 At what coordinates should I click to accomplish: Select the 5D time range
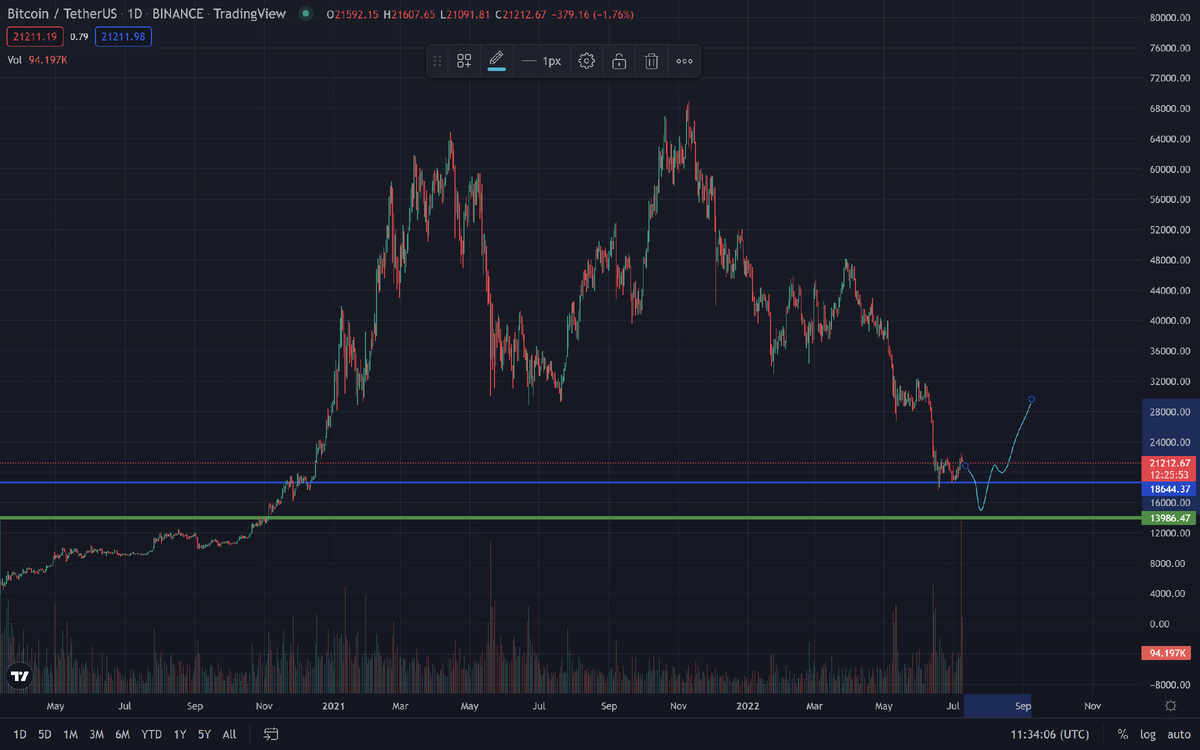tap(45, 734)
